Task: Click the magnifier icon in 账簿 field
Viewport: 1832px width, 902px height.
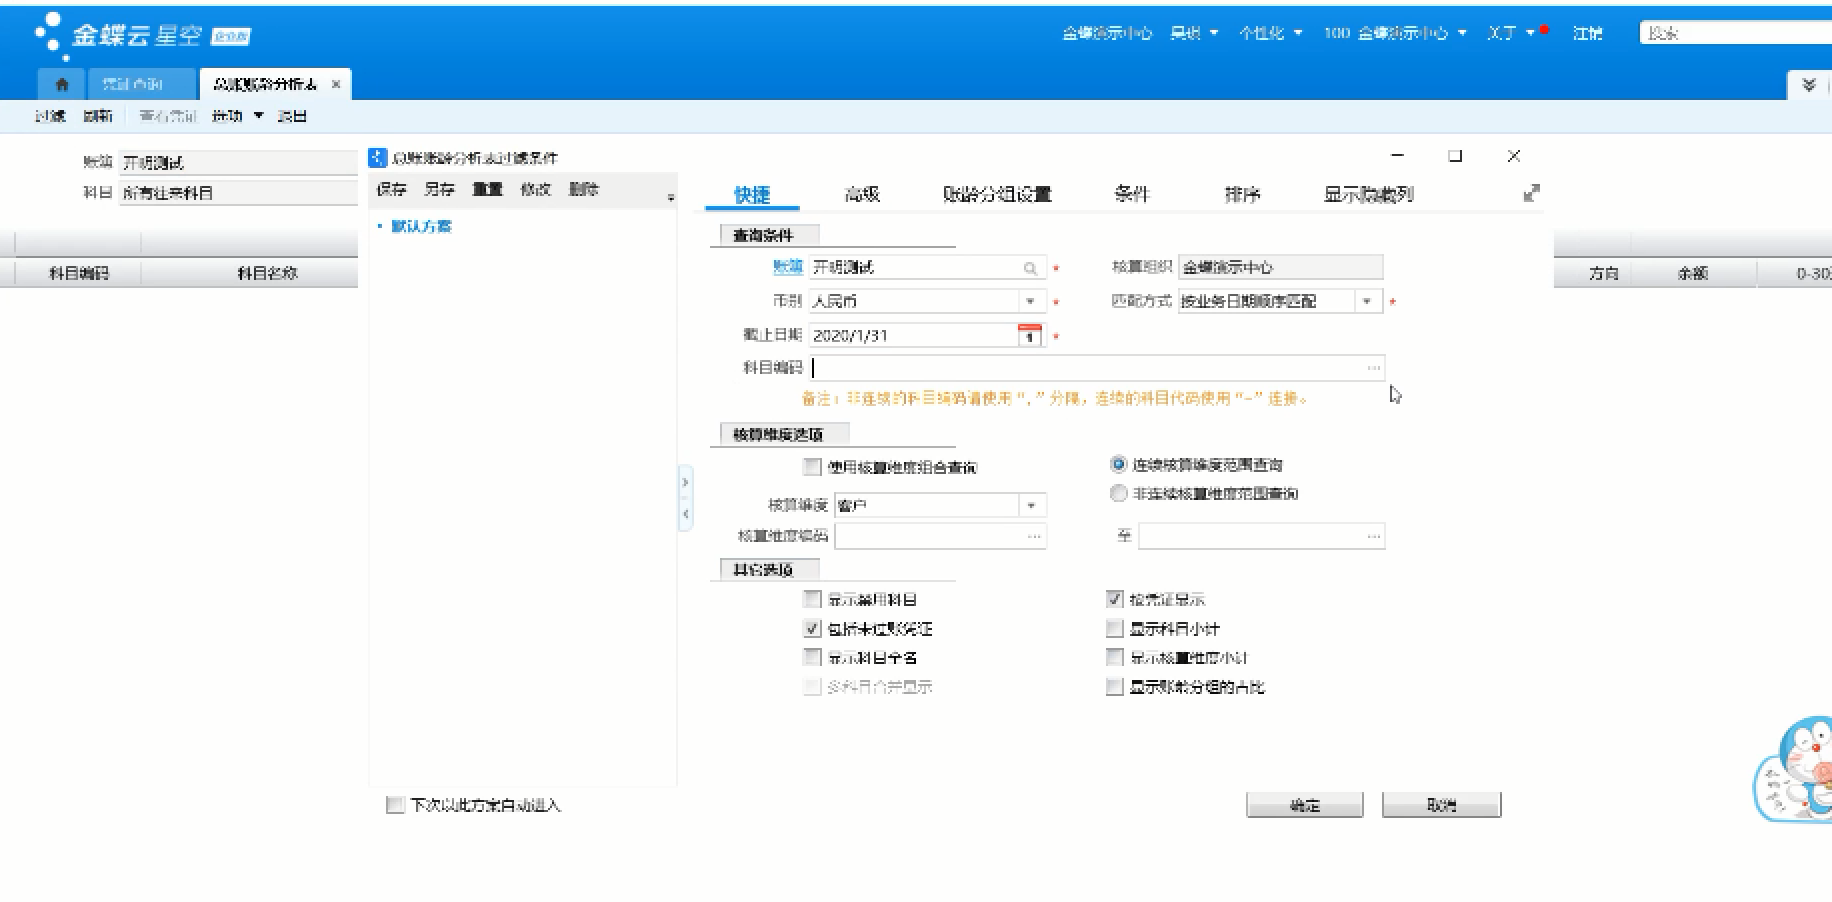Action: (1030, 268)
